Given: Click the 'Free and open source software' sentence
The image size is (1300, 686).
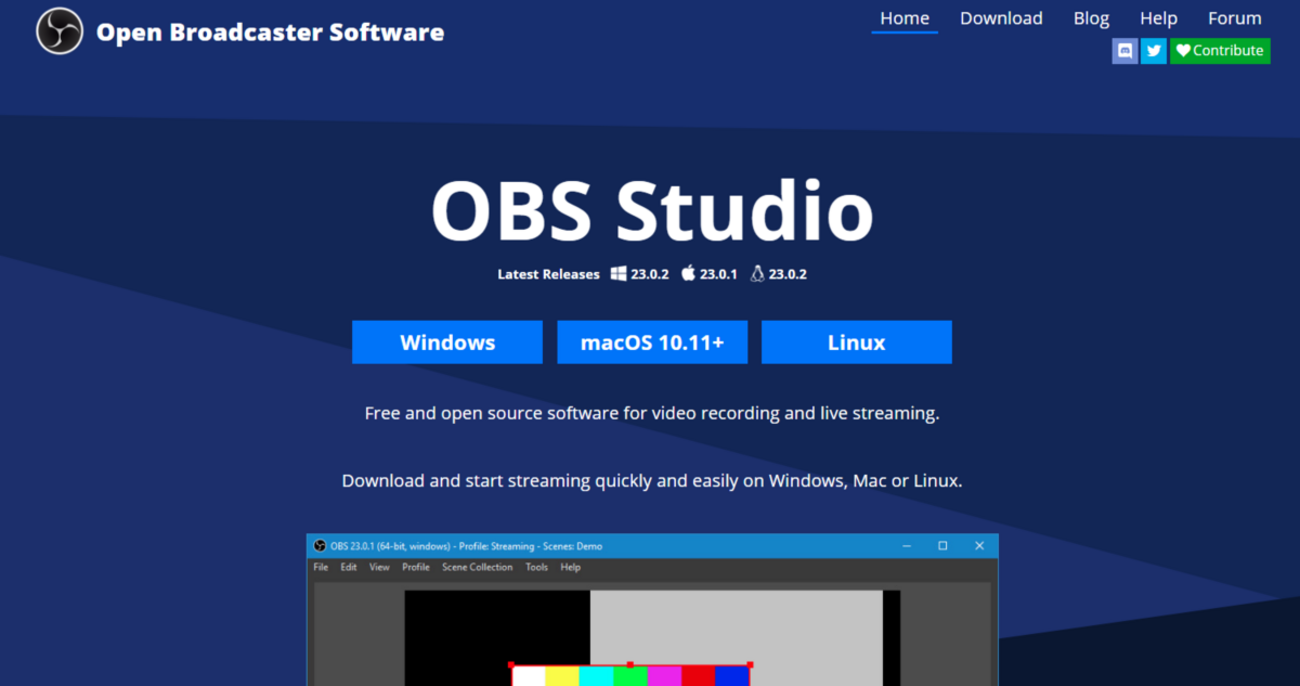Looking at the screenshot, I should point(652,413).
